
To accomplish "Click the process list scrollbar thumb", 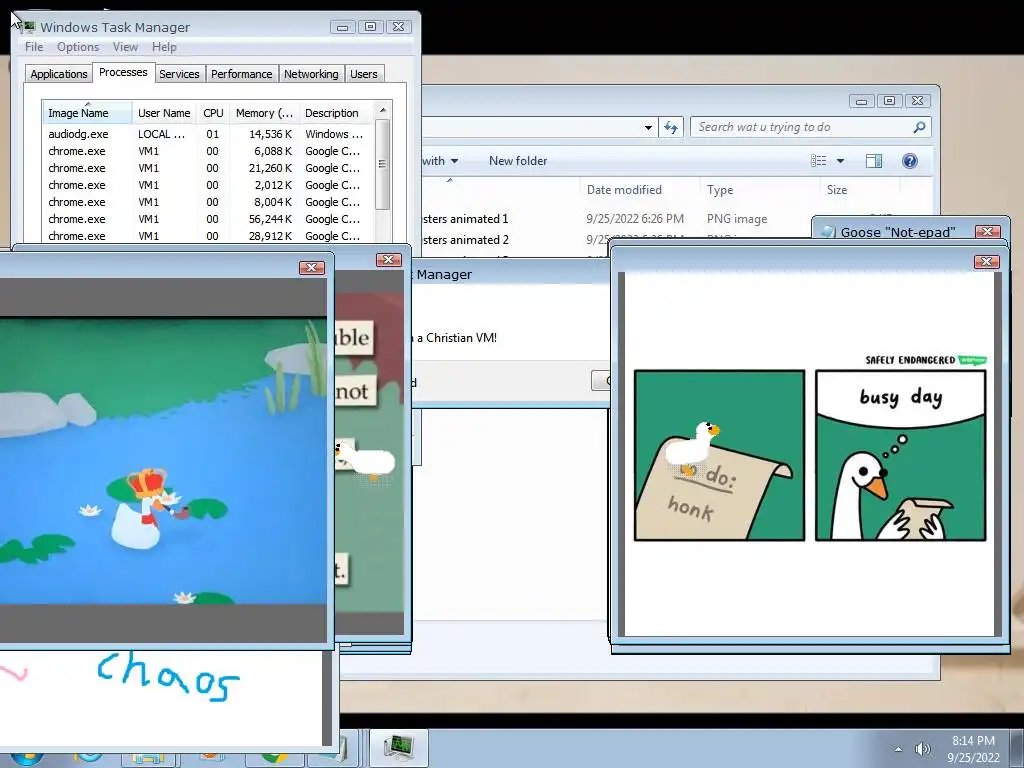I will point(383,164).
